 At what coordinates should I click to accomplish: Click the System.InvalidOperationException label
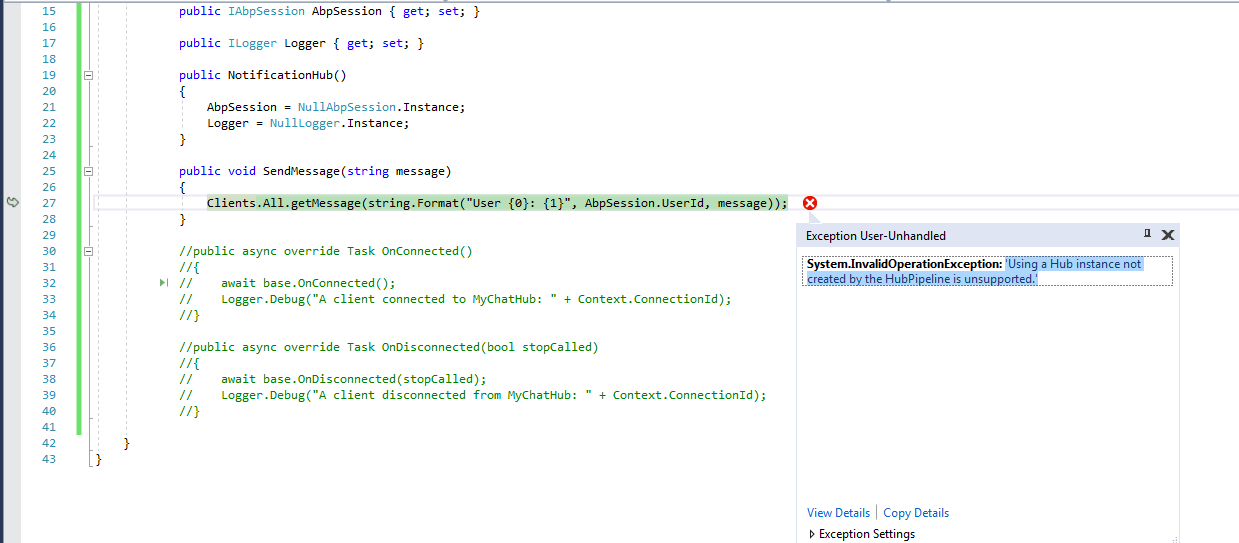click(904, 264)
